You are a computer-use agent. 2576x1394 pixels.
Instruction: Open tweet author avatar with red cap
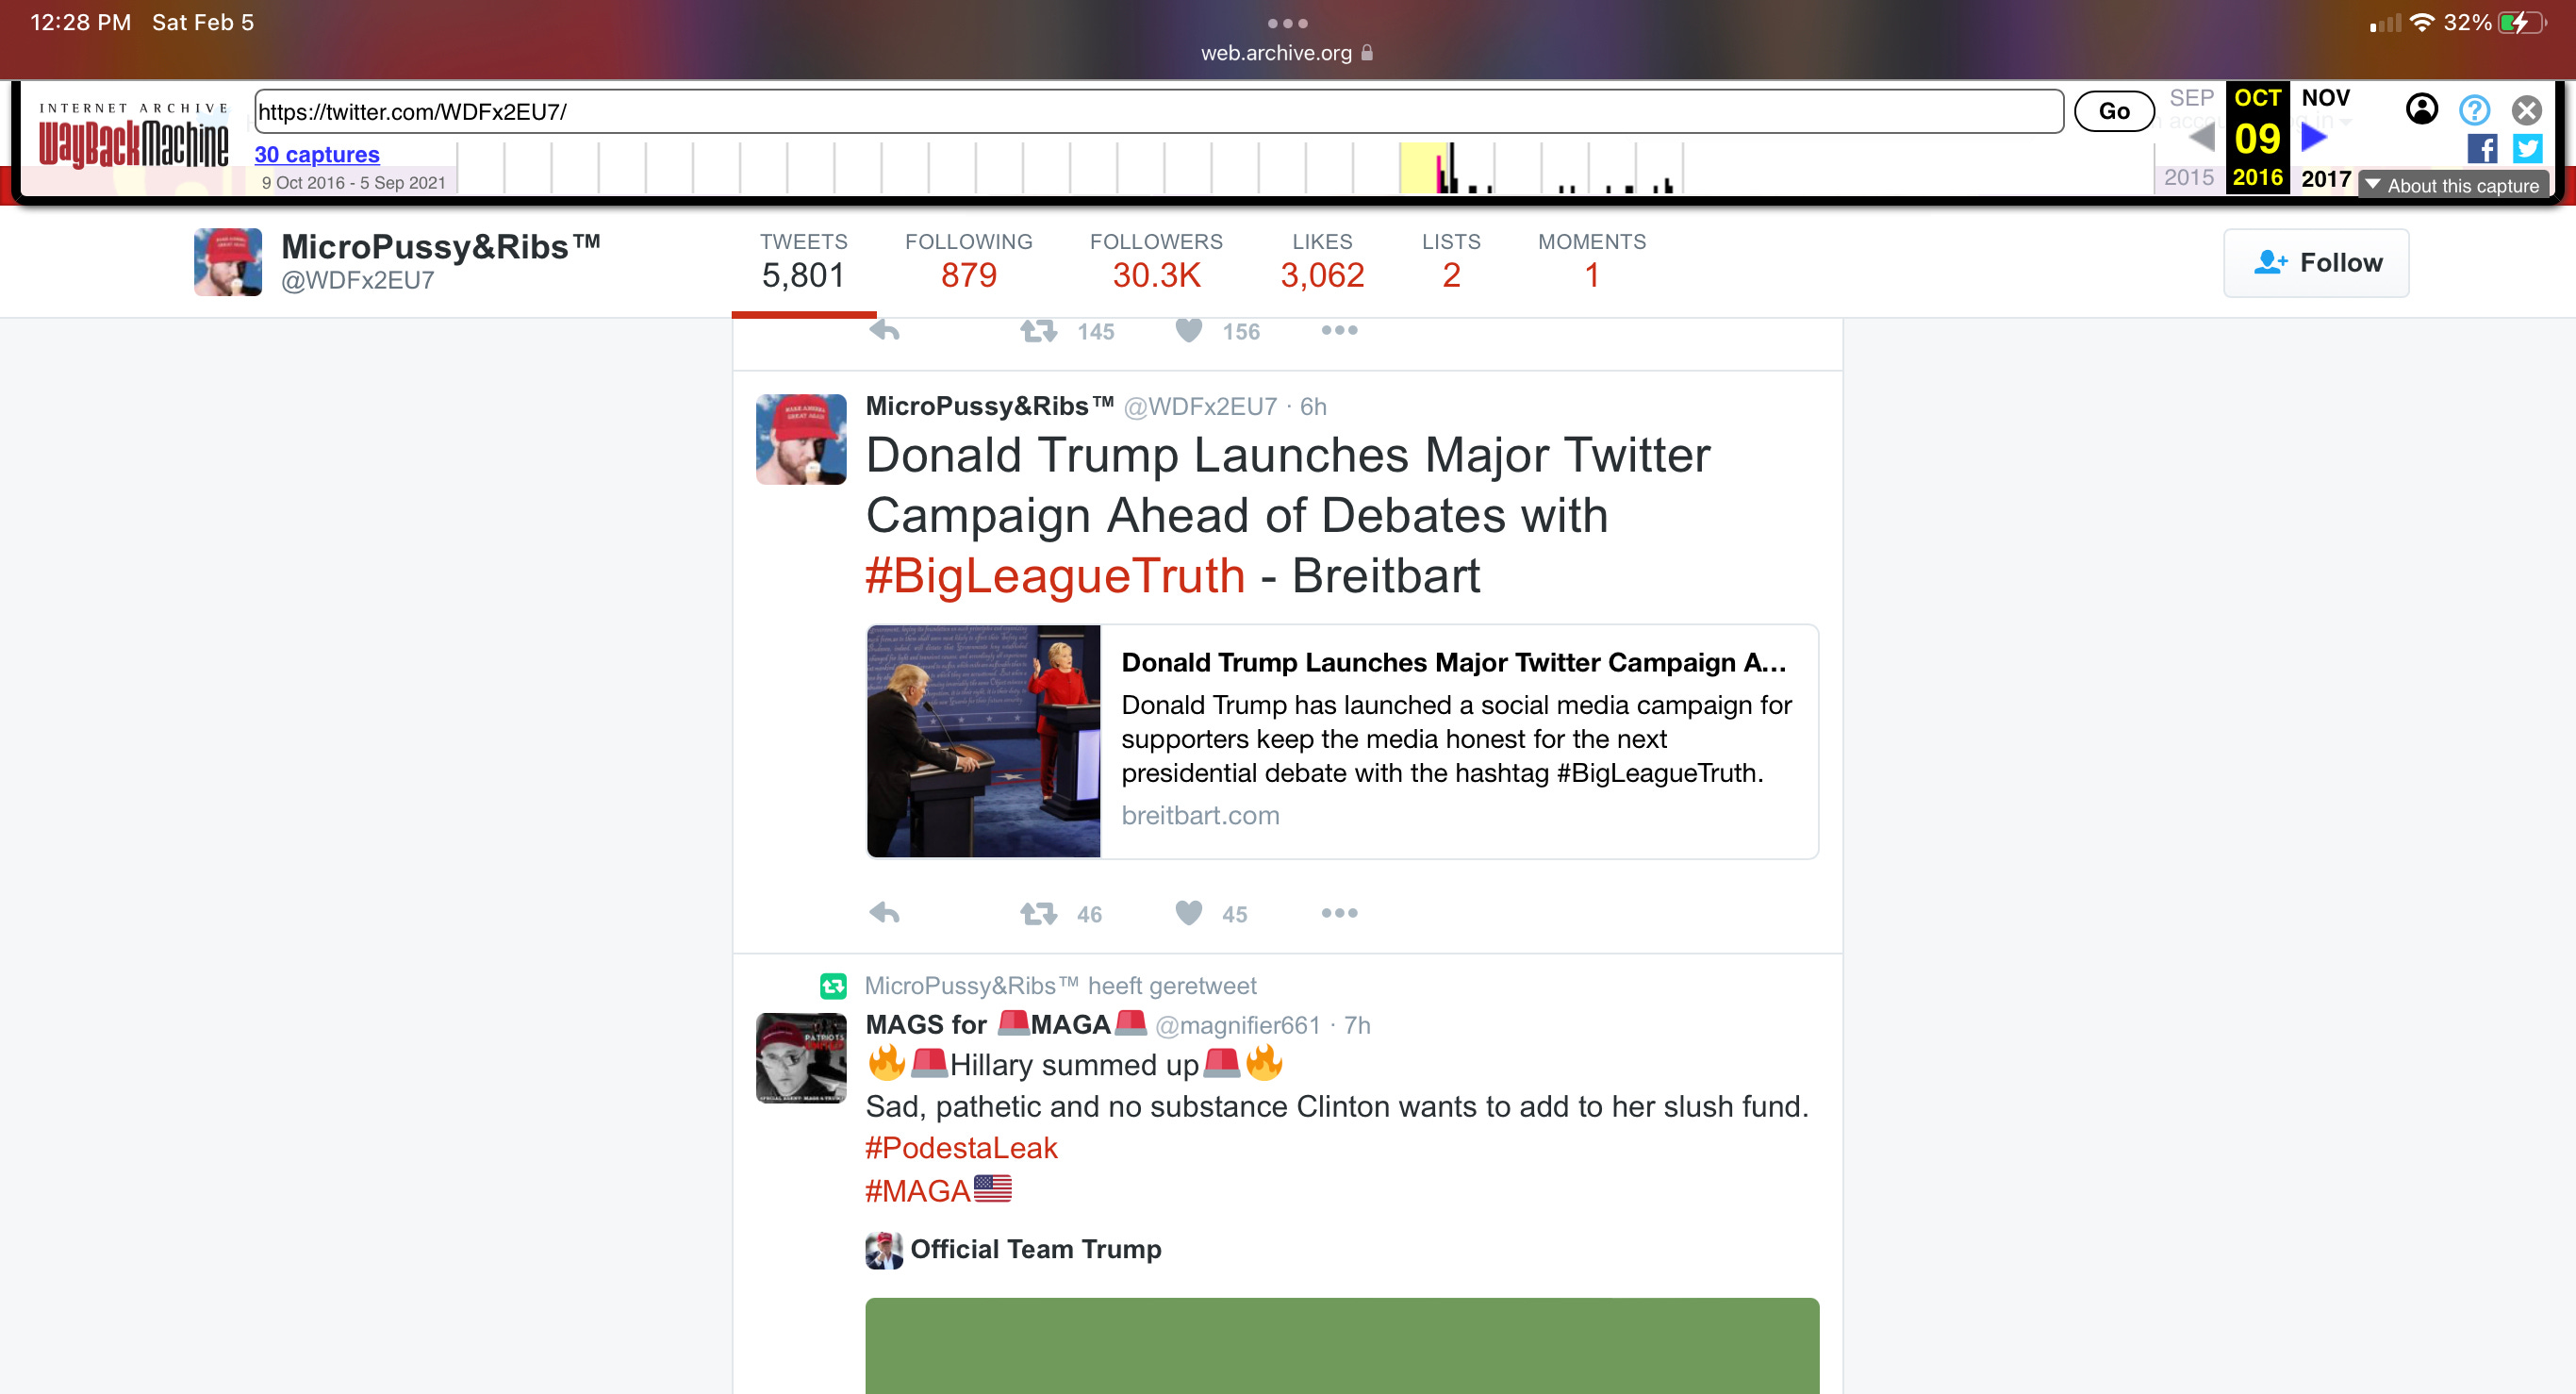pos(801,439)
